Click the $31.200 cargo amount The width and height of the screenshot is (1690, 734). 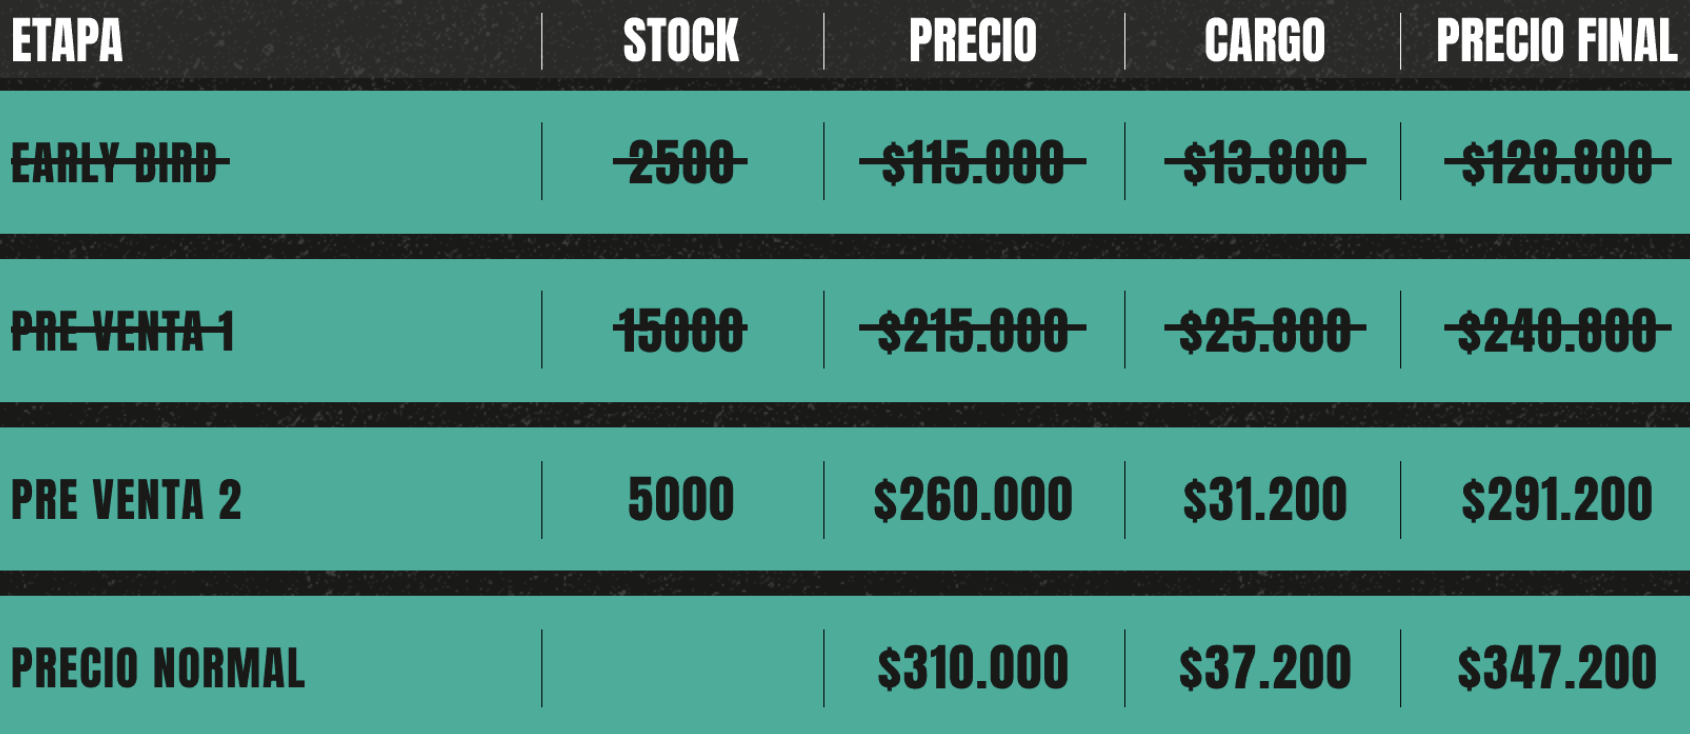[1264, 500]
